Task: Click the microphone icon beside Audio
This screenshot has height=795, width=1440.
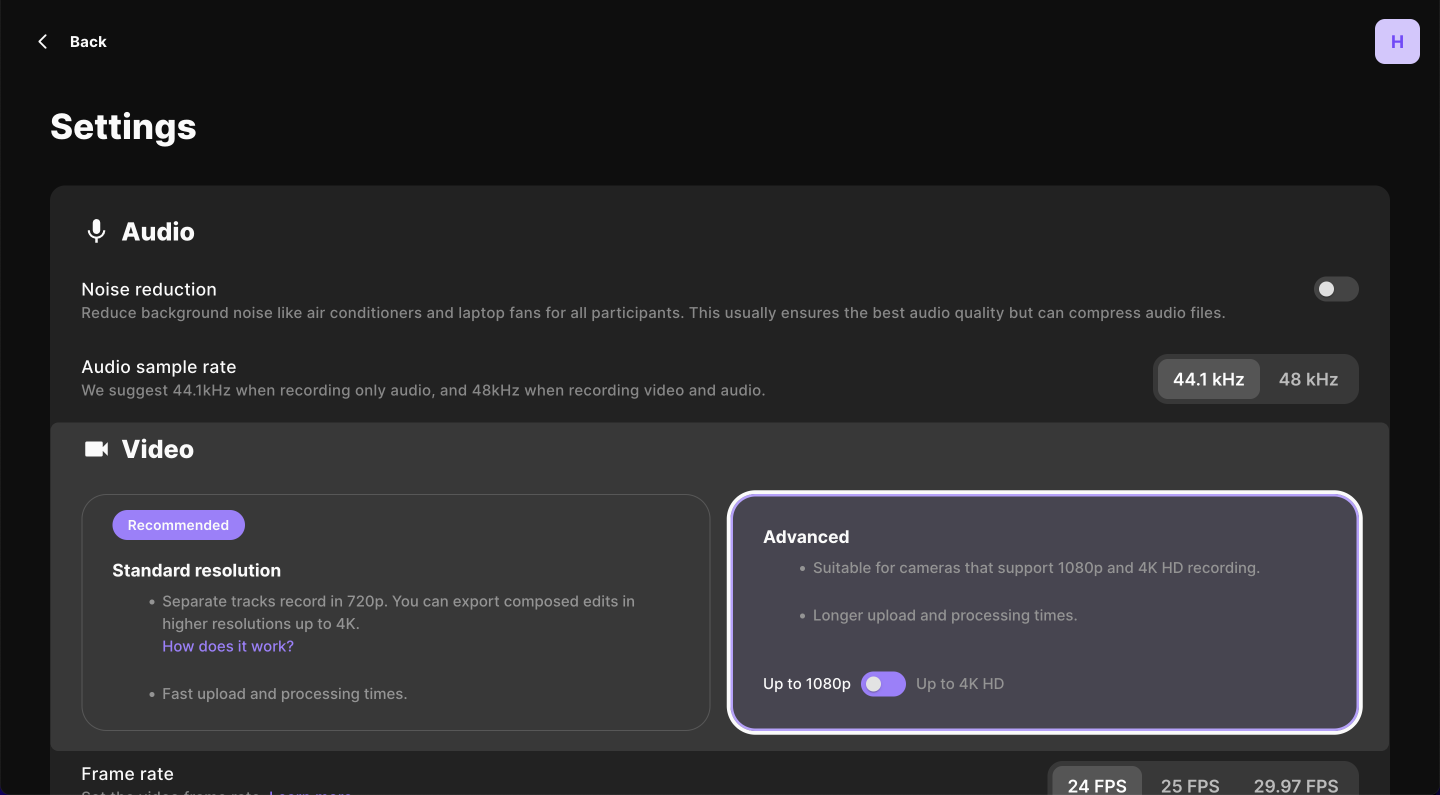Action: point(96,231)
